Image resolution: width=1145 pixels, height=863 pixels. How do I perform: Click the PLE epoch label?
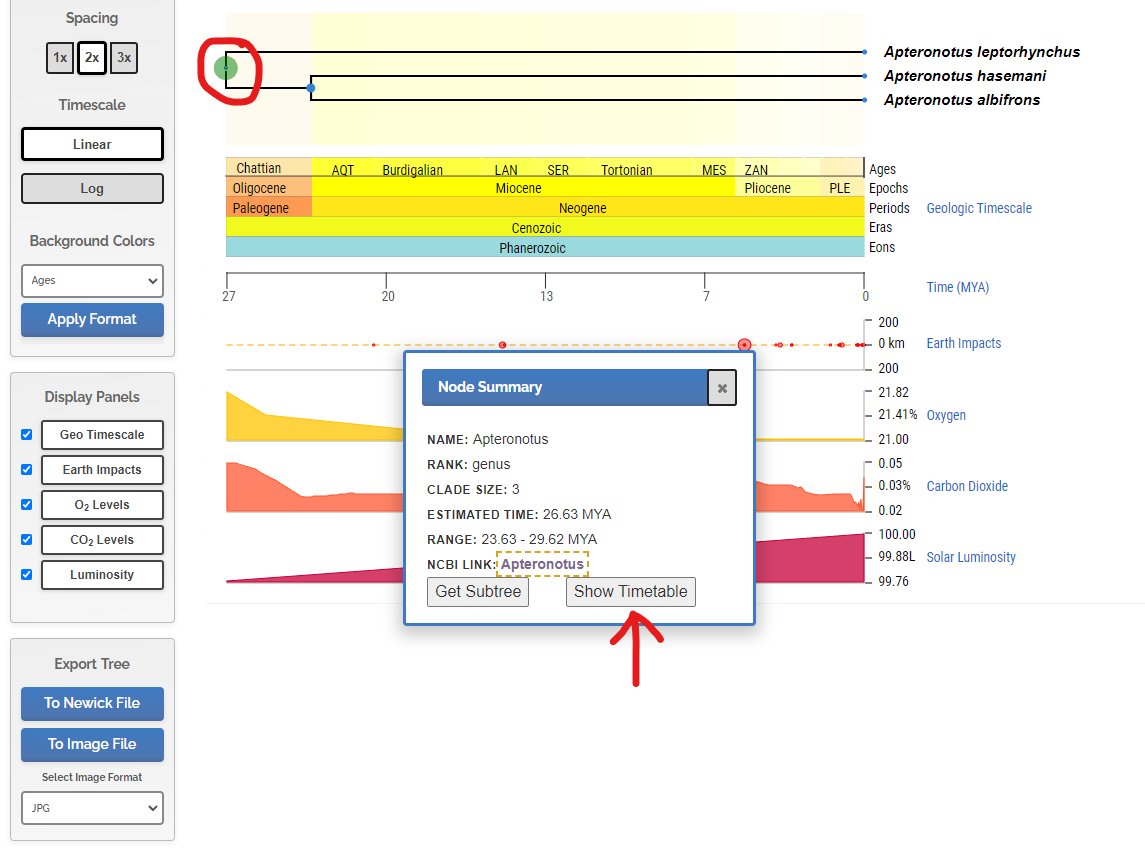coord(840,188)
